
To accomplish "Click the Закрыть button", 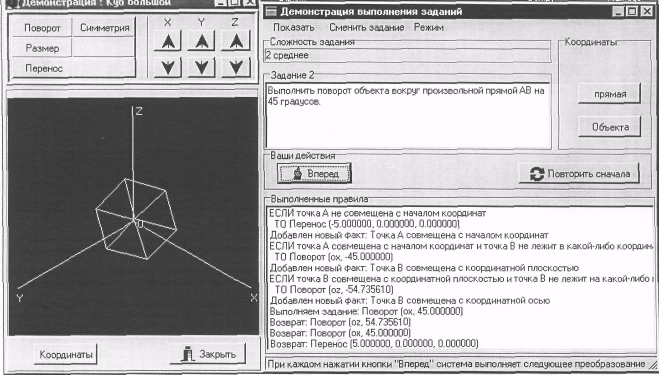I will [208, 354].
